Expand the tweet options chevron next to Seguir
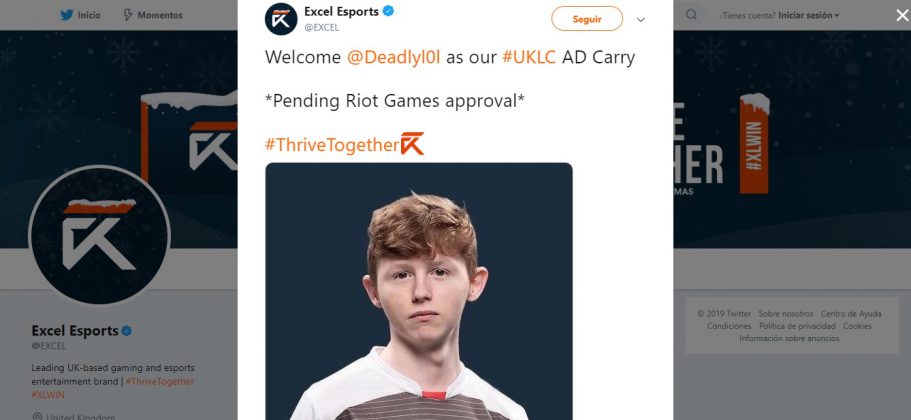Viewport: 911px width, 420px height. (x=640, y=20)
